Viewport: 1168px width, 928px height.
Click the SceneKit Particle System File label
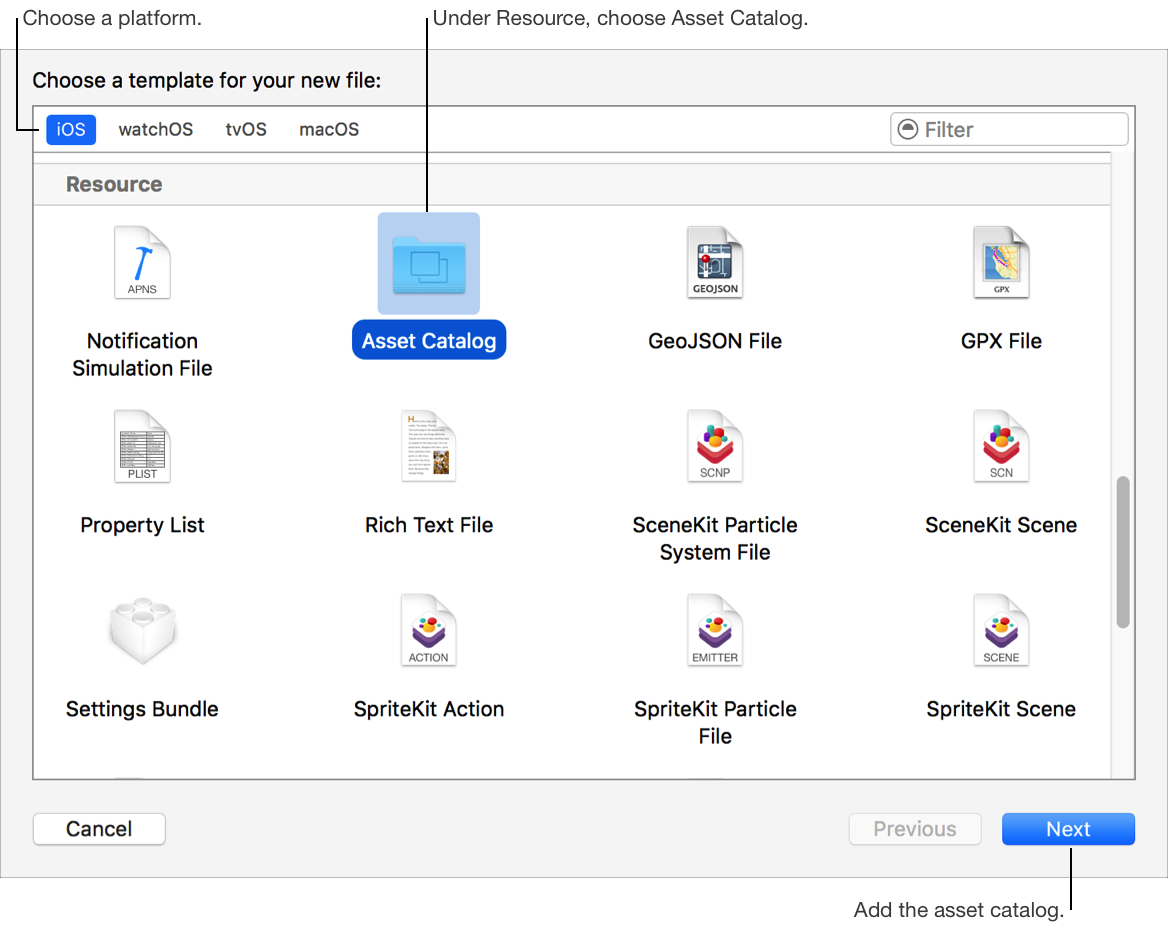tap(715, 538)
